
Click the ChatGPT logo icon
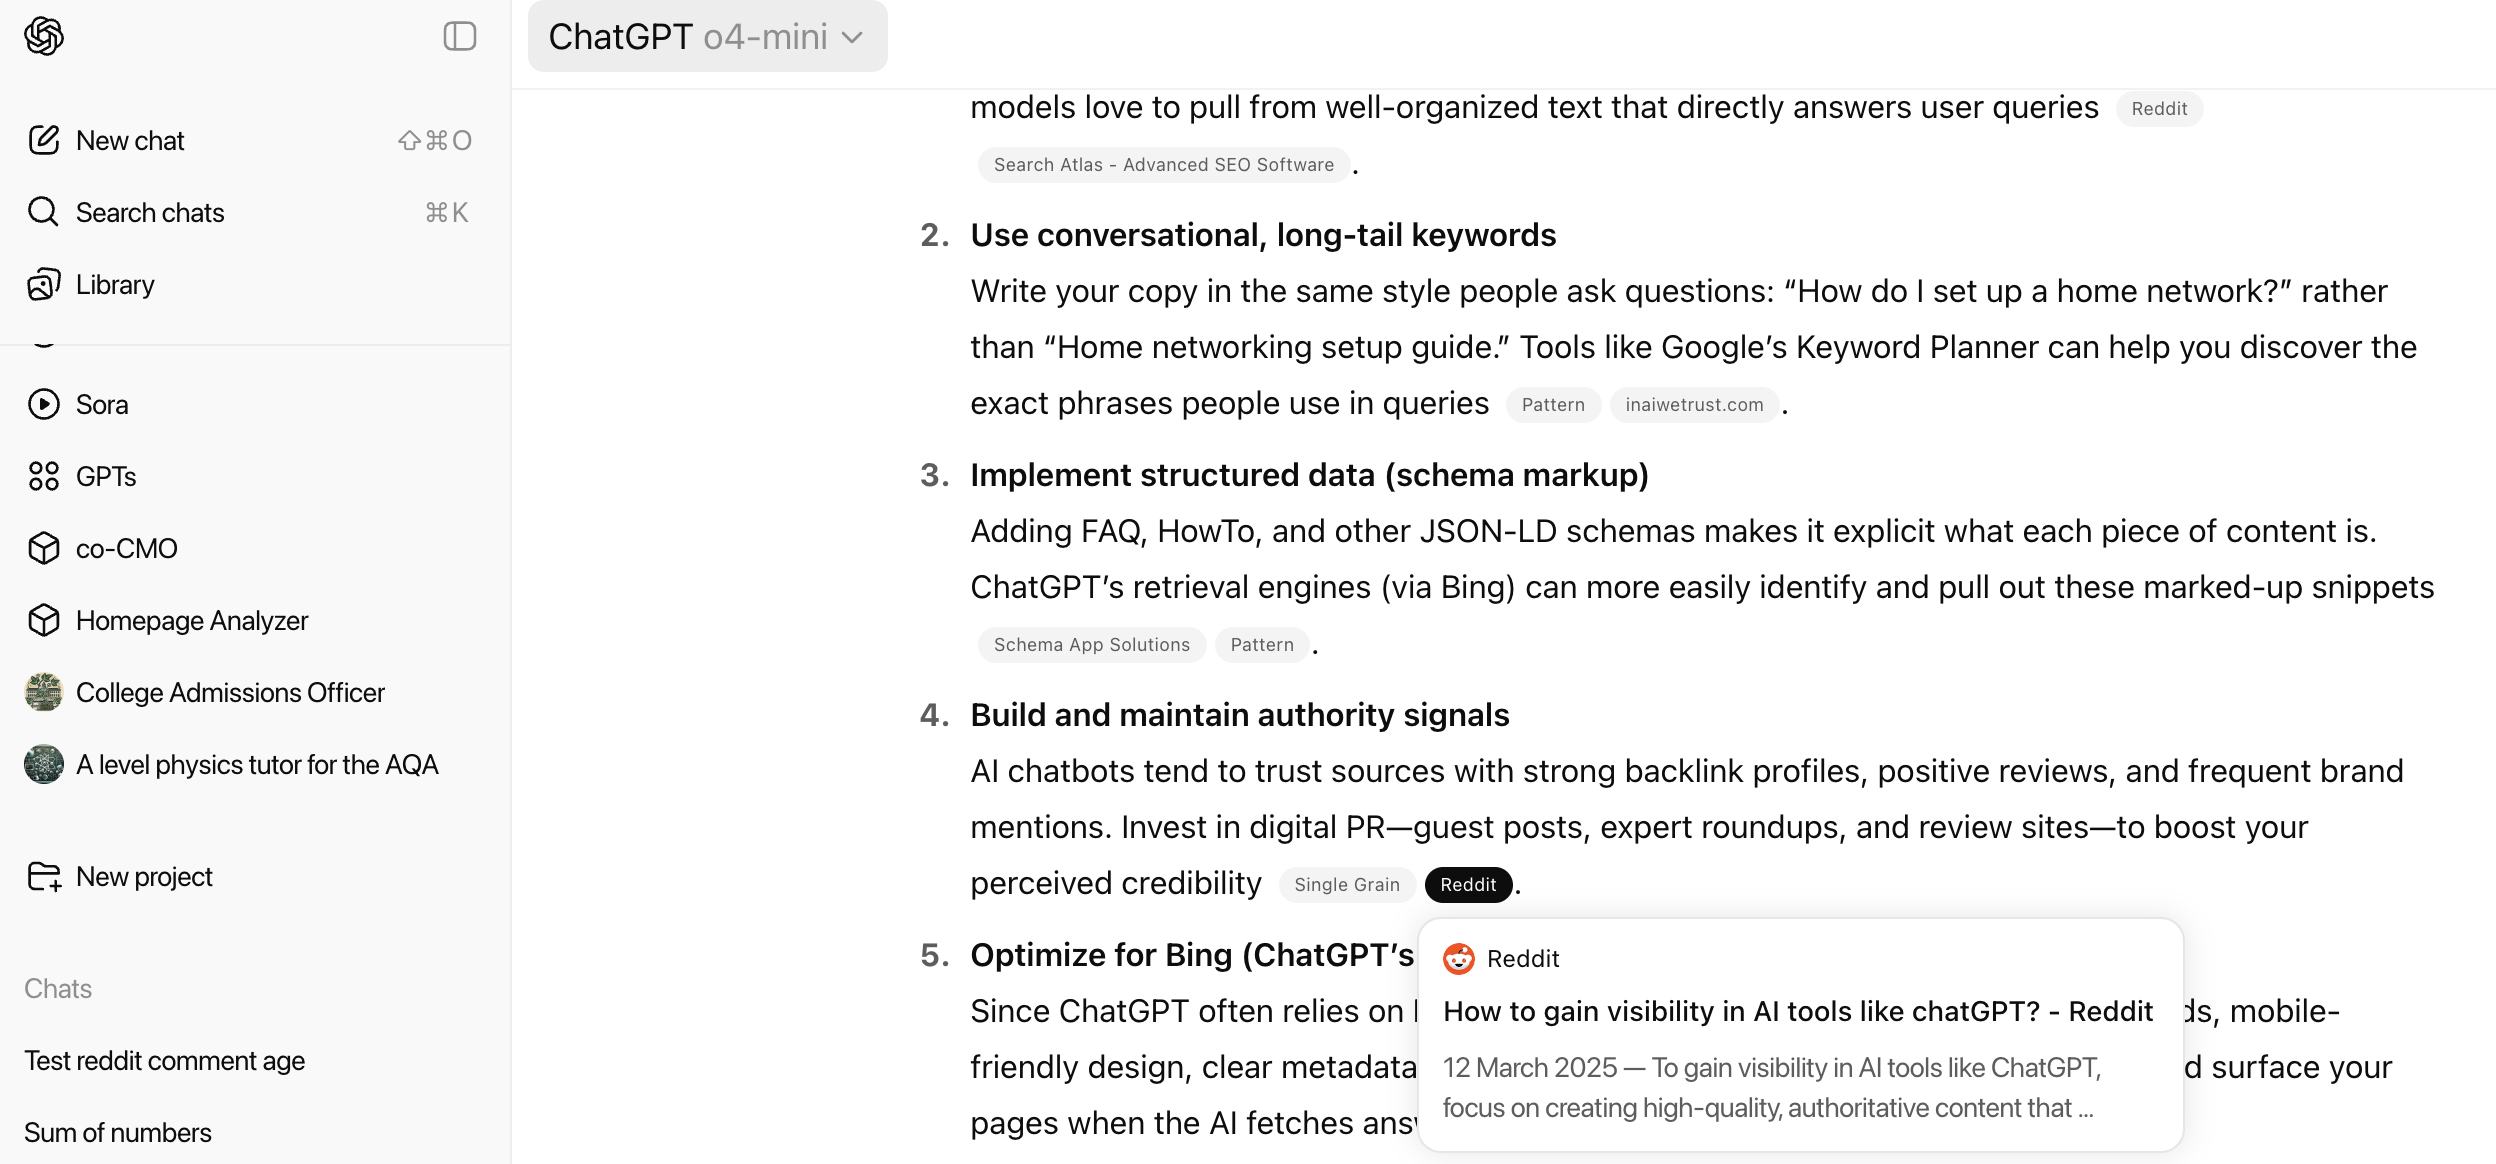[x=44, y=37]
